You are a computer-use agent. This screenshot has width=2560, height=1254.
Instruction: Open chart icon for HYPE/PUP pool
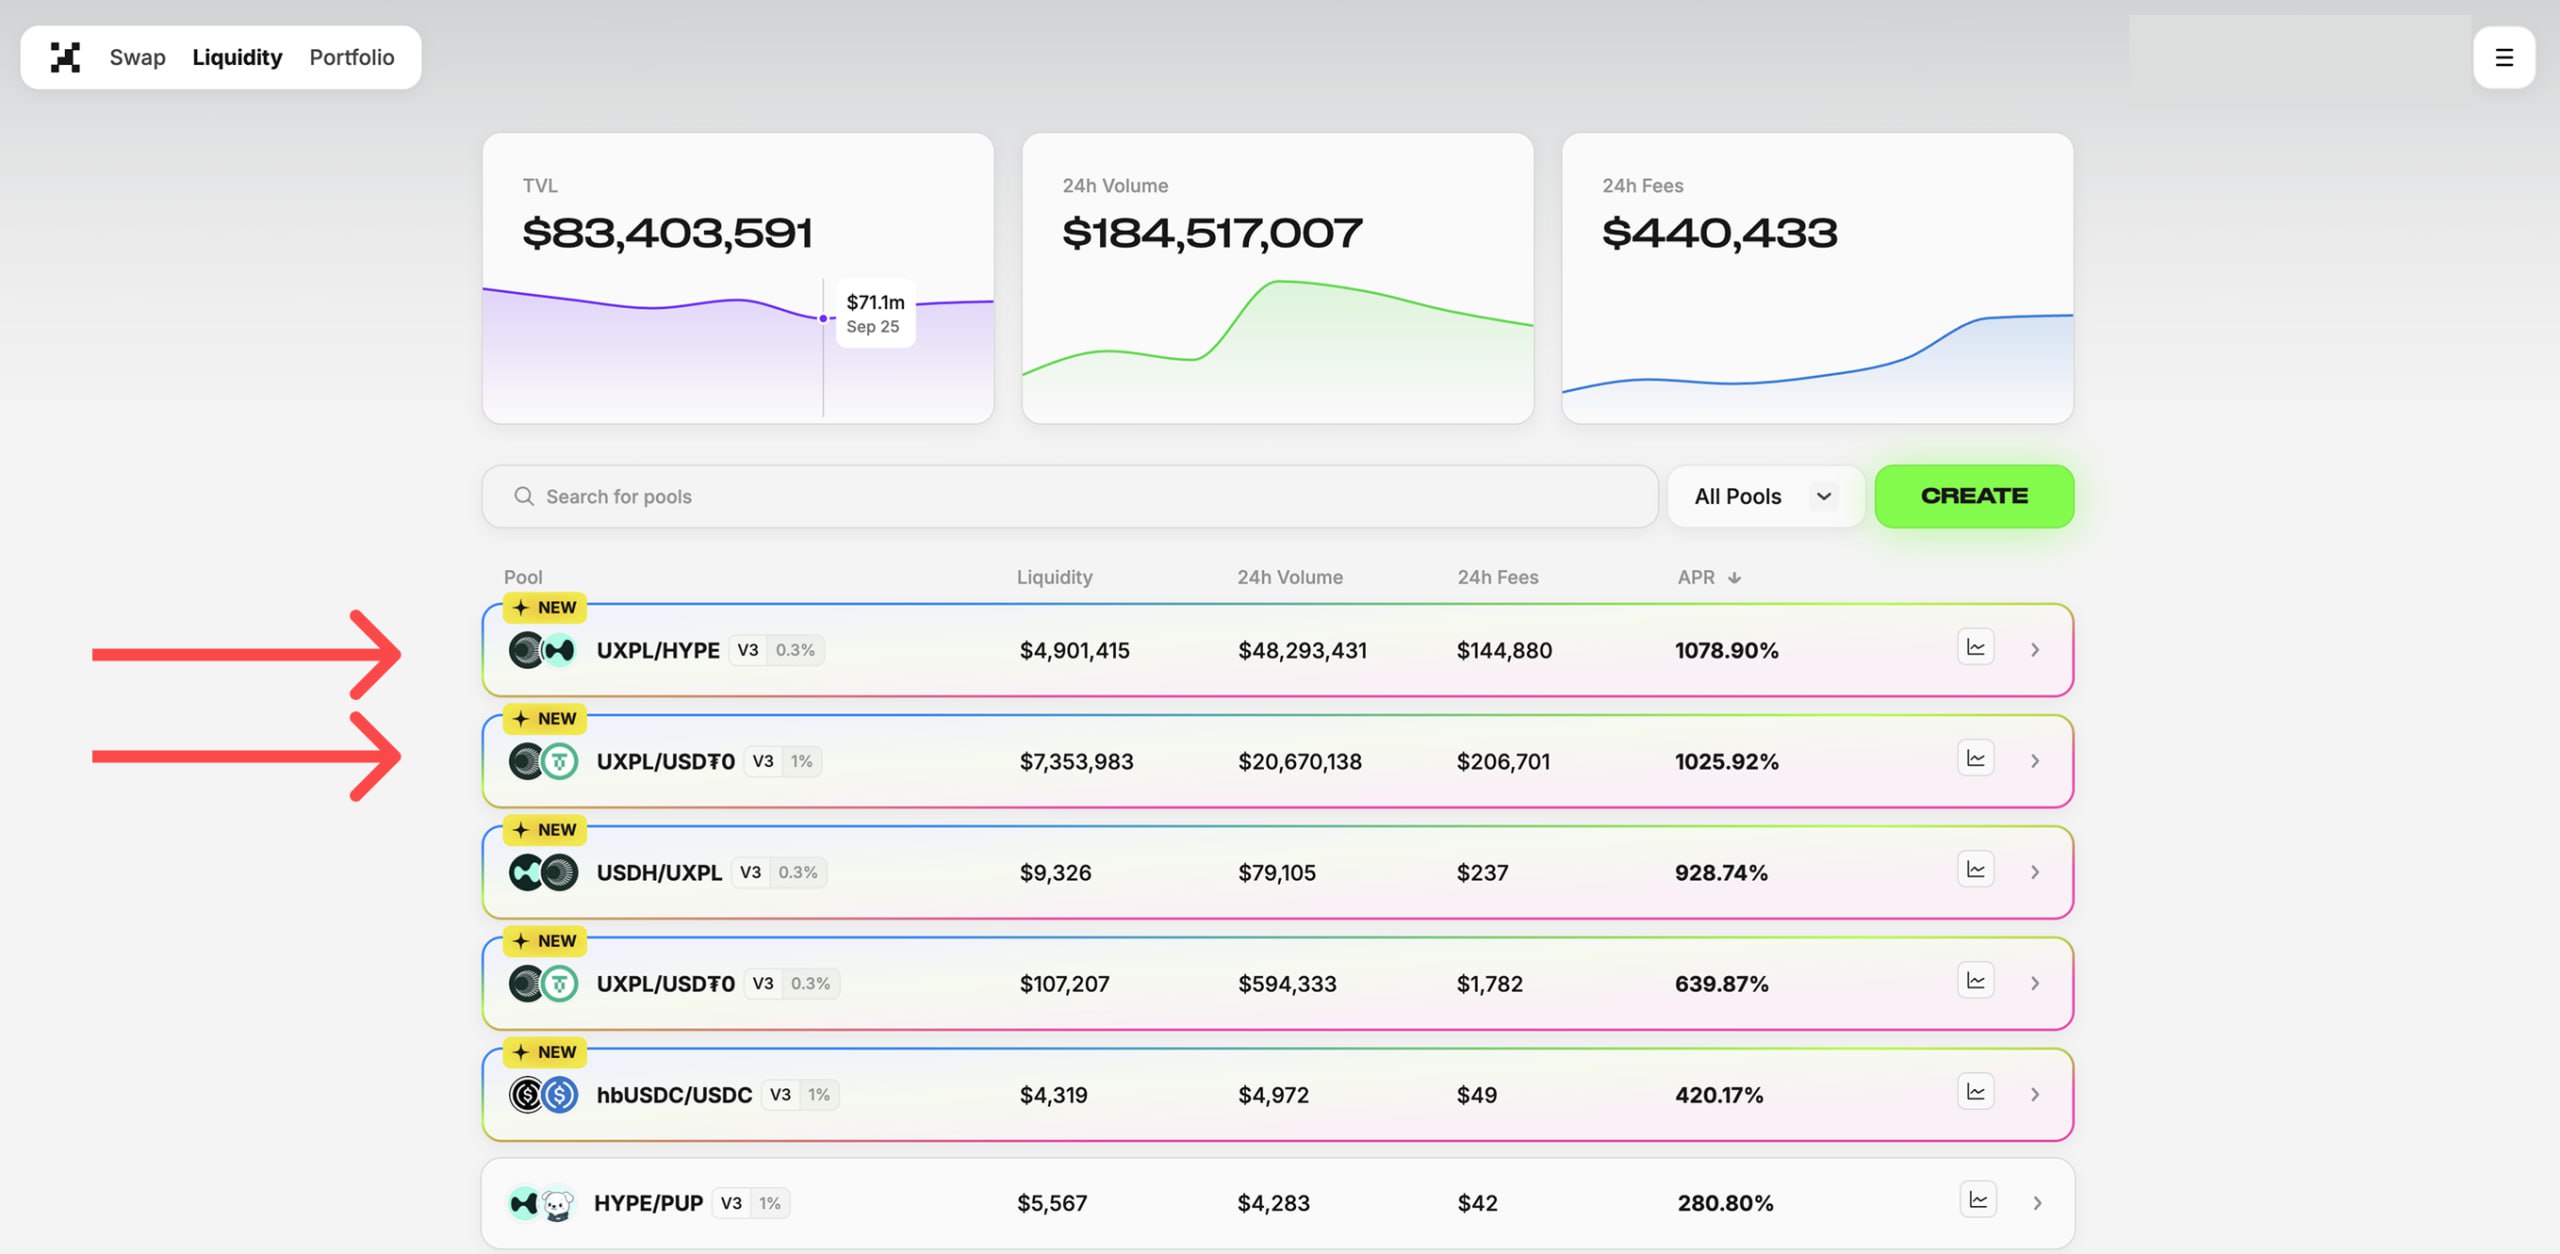[1977, 1200]
